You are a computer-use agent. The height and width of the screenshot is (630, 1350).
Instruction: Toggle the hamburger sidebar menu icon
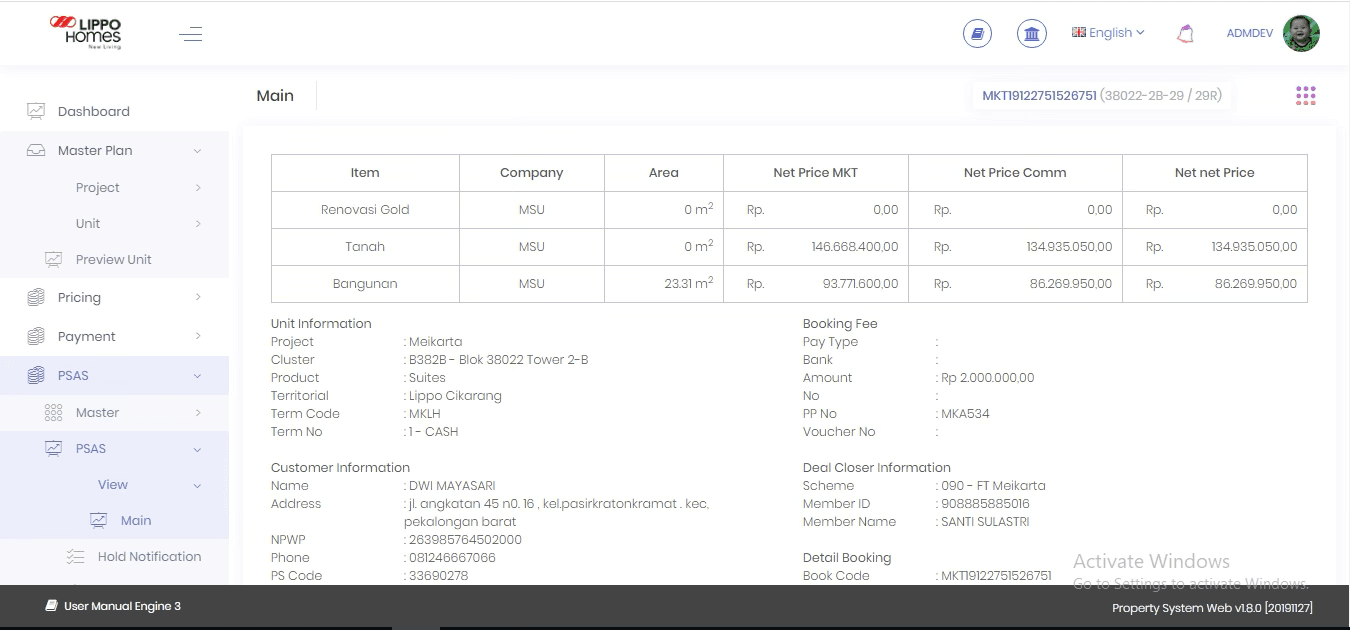click(x=190, y=34)
